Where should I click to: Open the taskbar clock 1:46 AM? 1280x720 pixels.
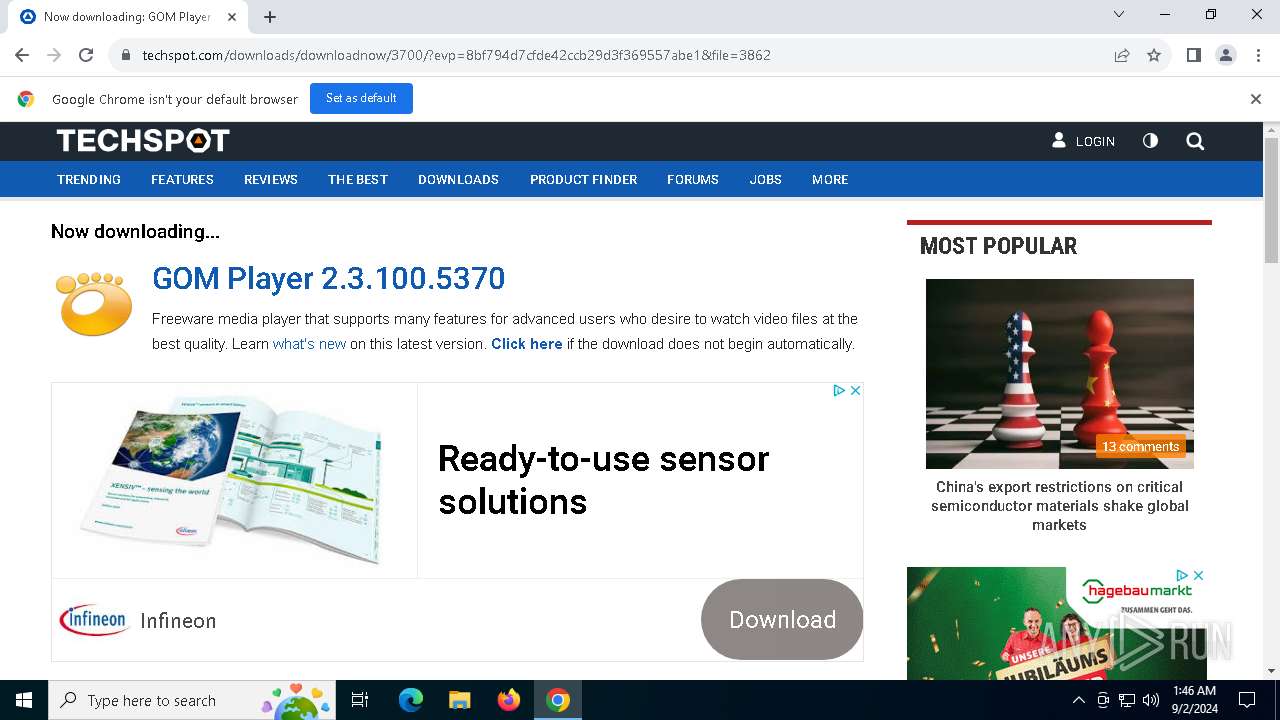[1194, 700]
